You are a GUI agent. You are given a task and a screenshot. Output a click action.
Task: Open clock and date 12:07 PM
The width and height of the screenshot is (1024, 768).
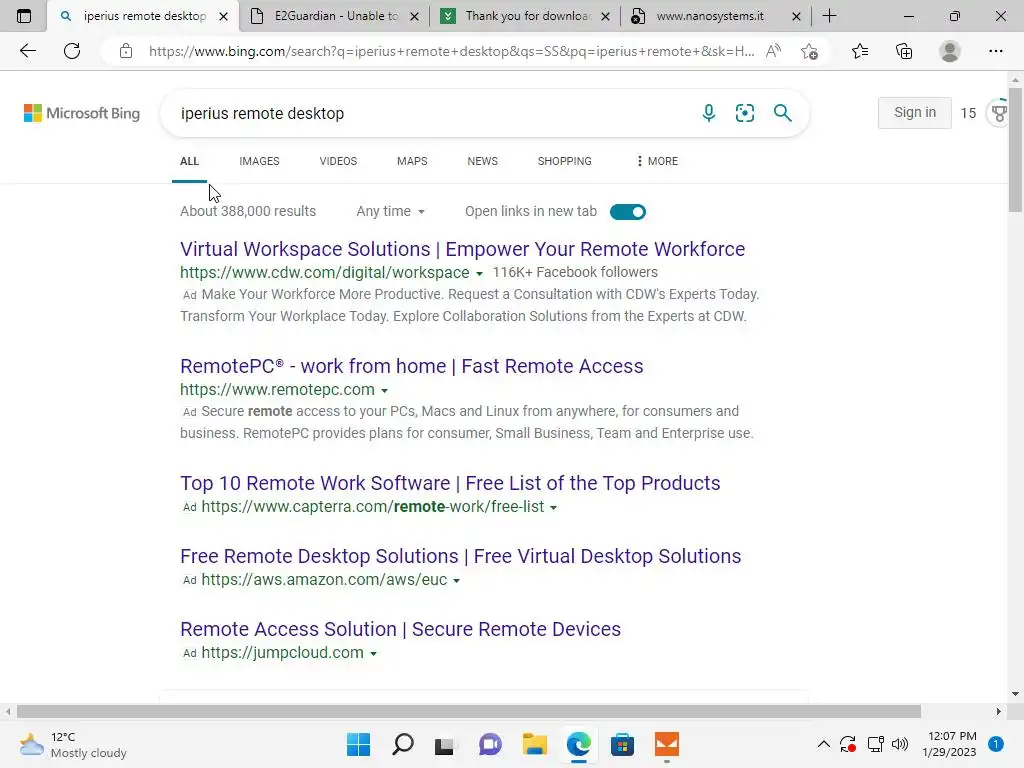(950, 744)
